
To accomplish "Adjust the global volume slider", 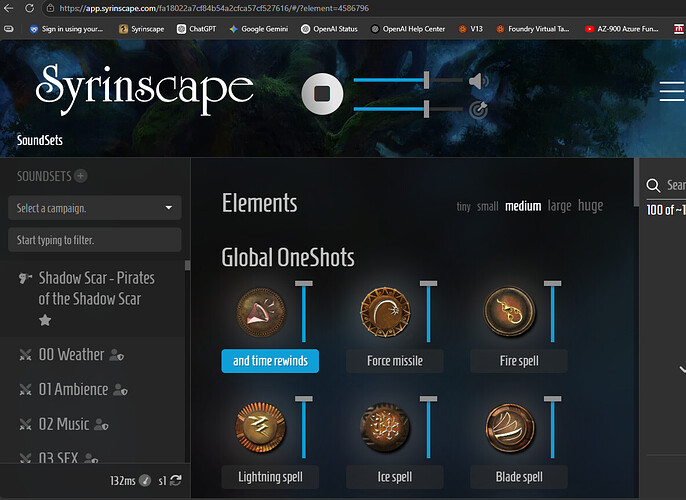I will click(408, 80).
